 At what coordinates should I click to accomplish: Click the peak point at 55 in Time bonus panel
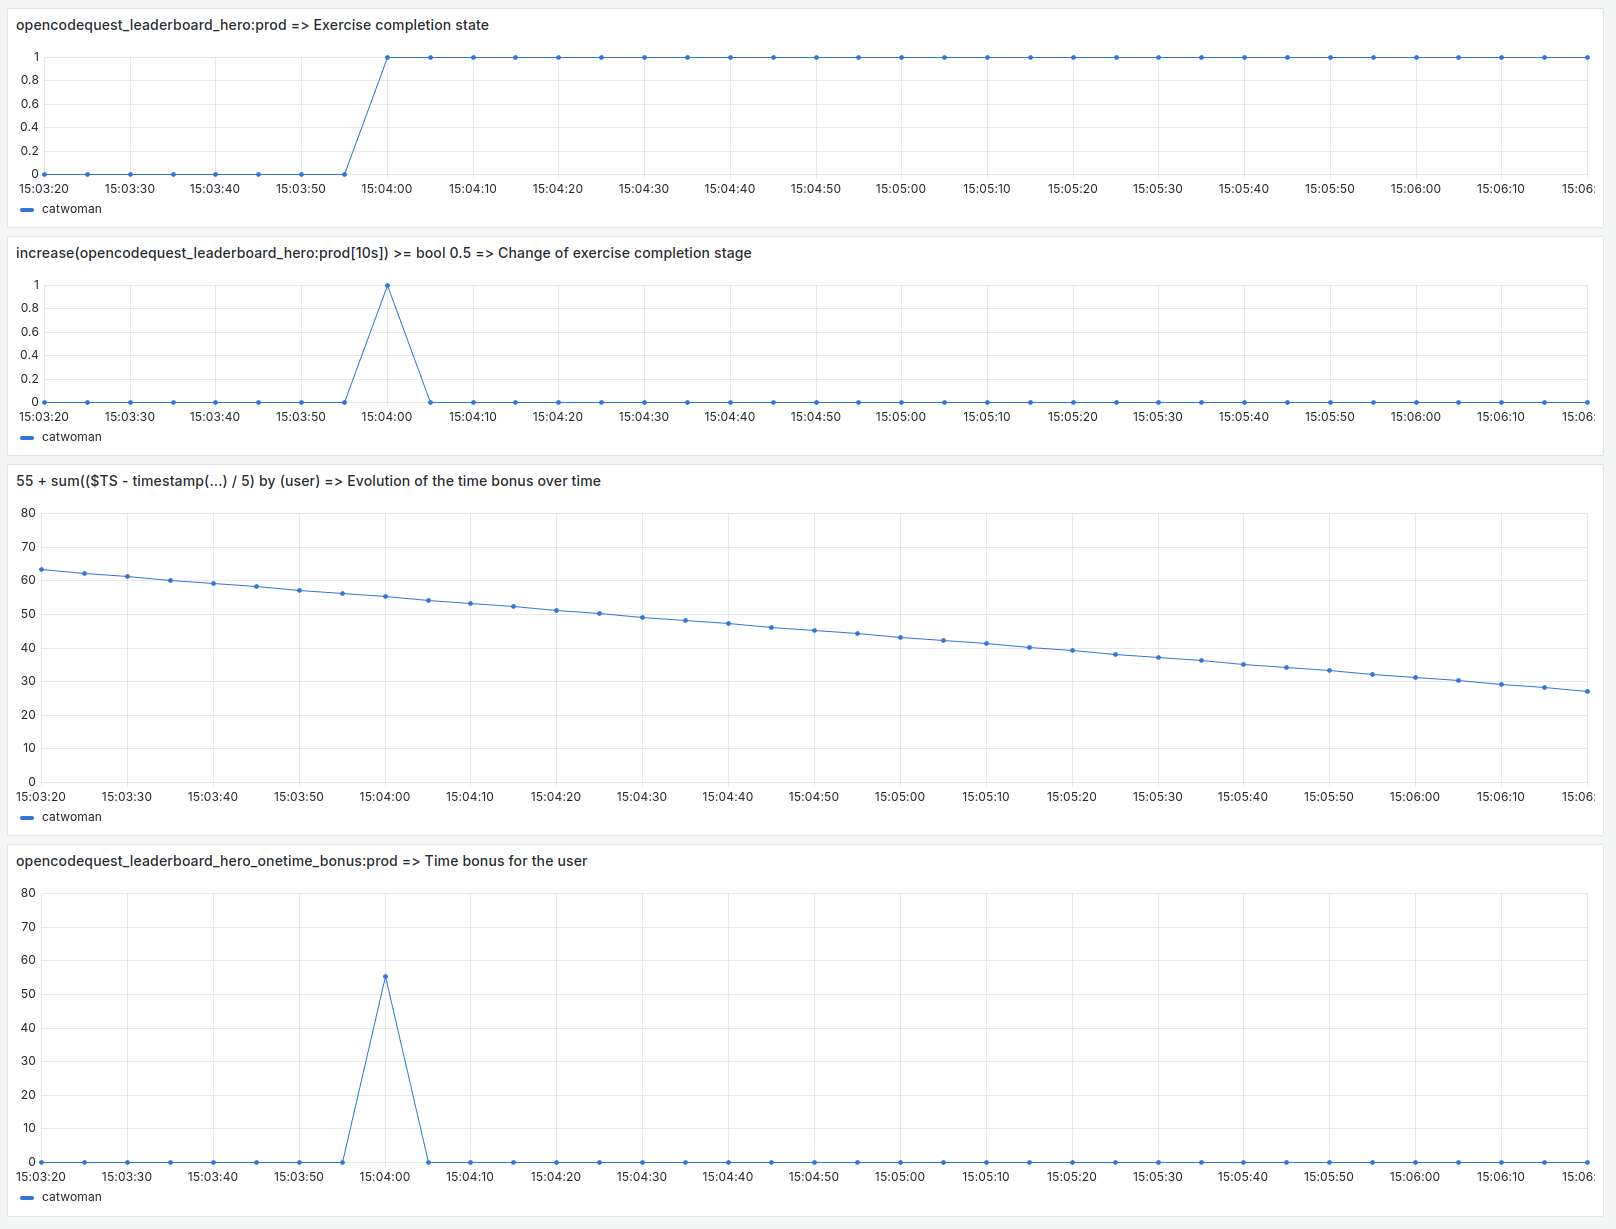click(x=385, y=977)
